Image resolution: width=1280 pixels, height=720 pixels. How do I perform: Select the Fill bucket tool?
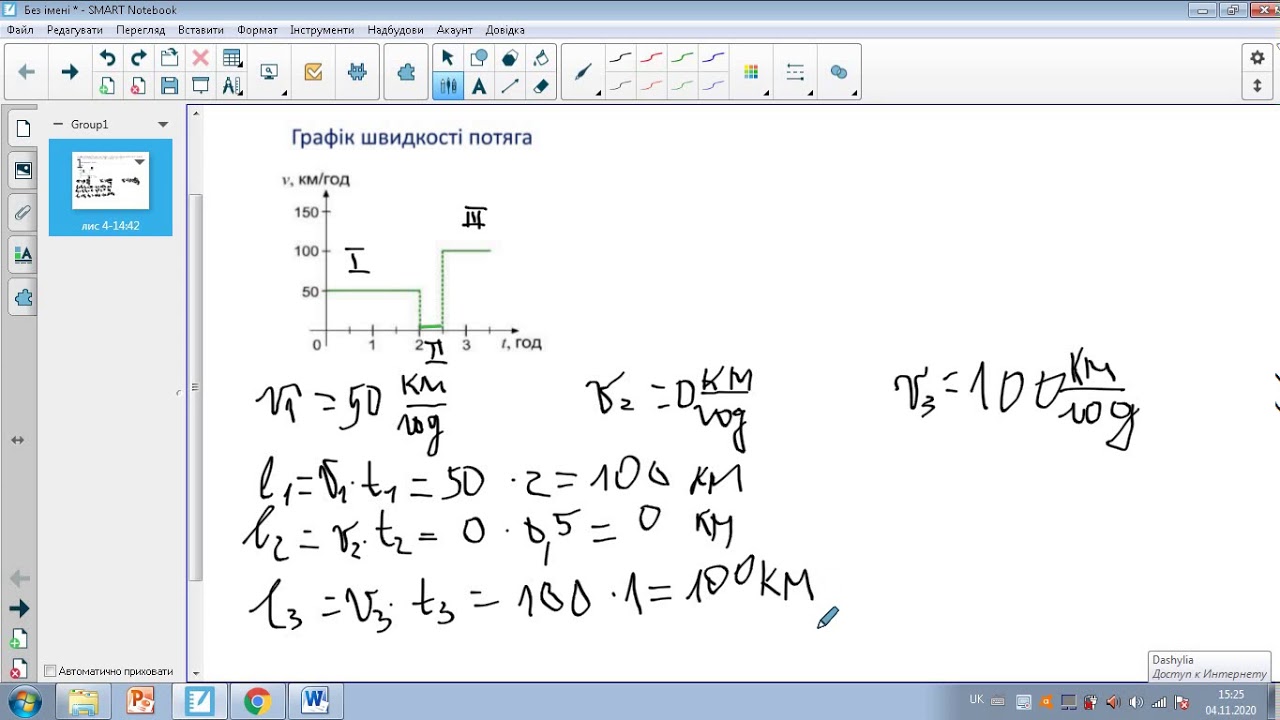click(x=541, y=58)
